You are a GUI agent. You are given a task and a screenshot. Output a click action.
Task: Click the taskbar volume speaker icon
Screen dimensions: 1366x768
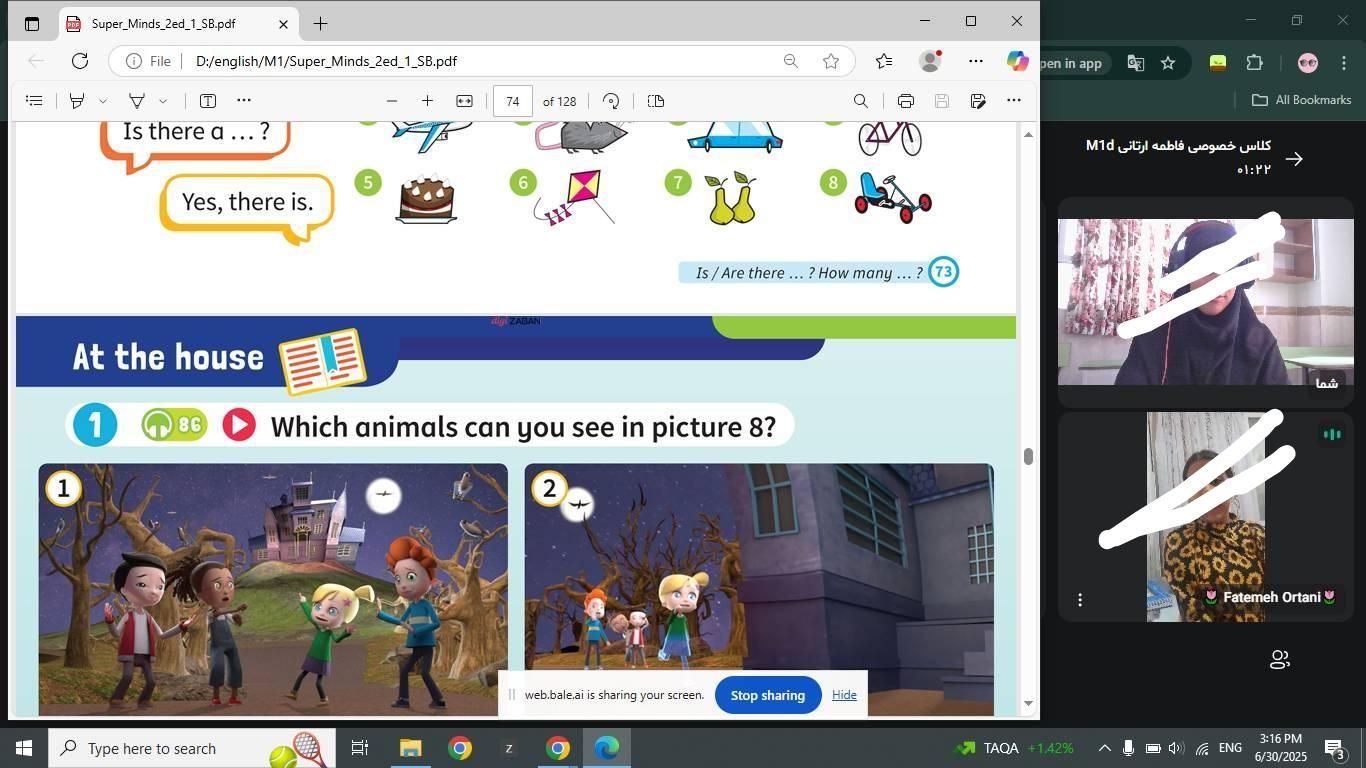click(x=1175, y=748)
